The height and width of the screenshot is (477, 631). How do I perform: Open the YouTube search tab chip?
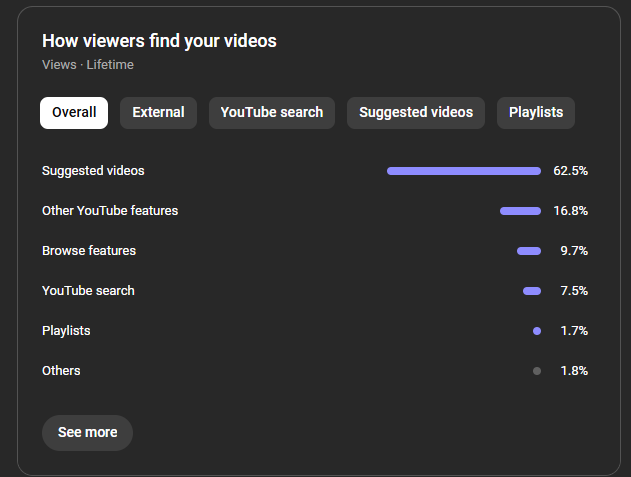[x=271, y=112]
